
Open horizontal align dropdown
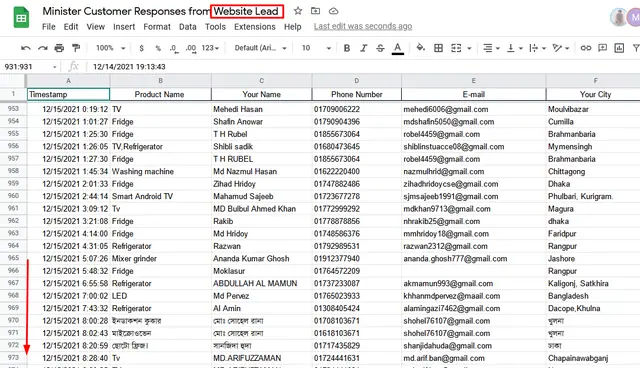tap(491, 48)
